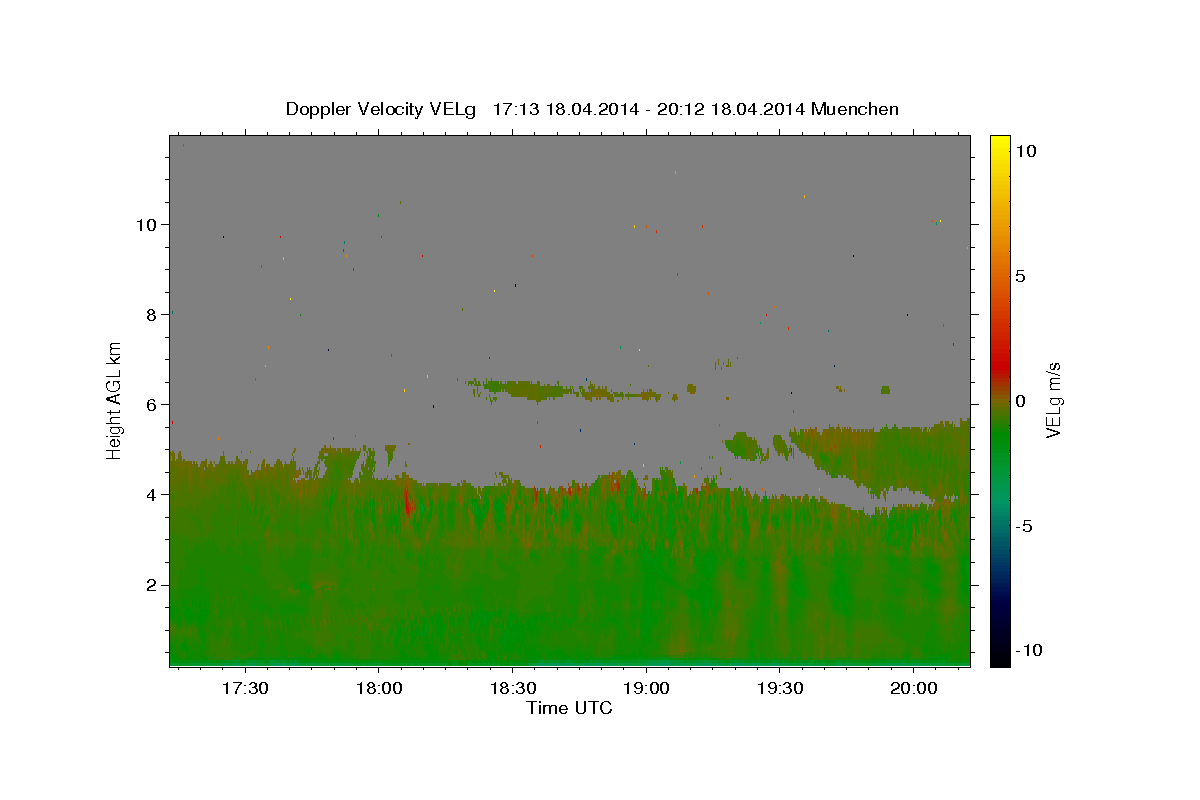
Task: Click the colorbar value -10 label
Action: [x=1027, y=650]
